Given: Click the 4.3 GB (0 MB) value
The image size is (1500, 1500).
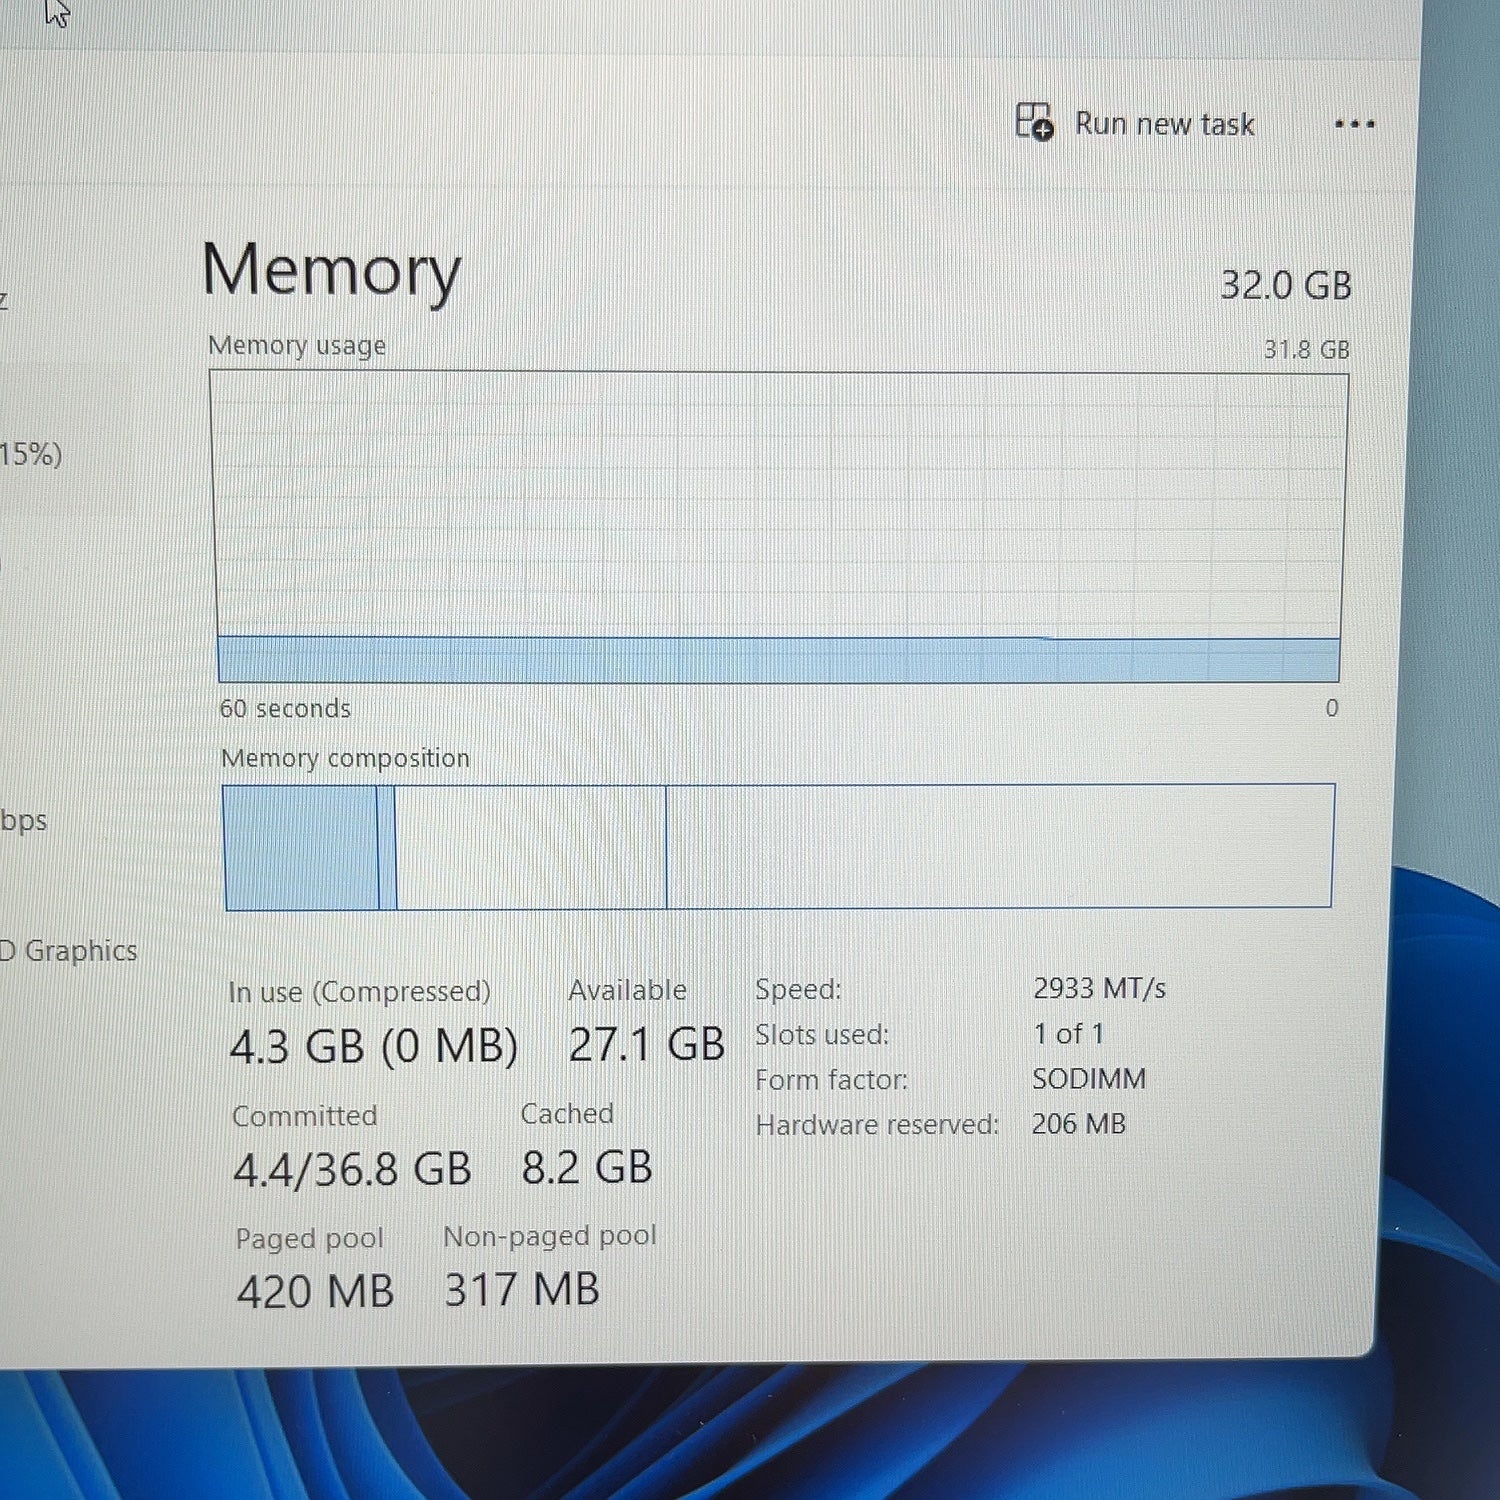Looking at the screenshot, I should (374, 1047).
